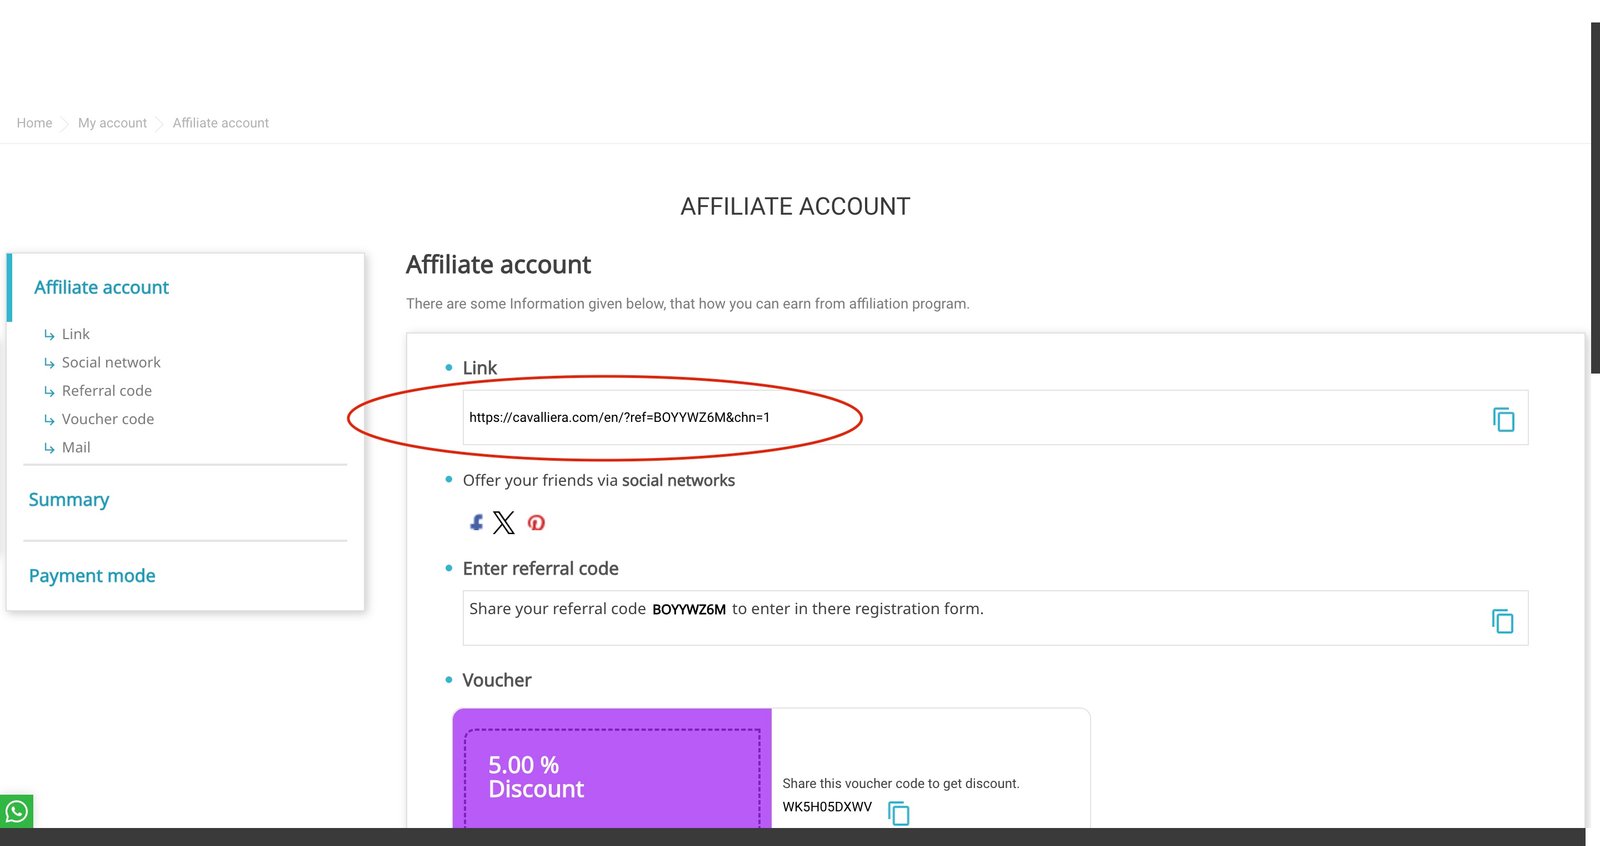Image resolution: width=1600 pixels, height=846 pixels.
Task: Select Affiliate account sidebar heading
Action: point(101,288)
